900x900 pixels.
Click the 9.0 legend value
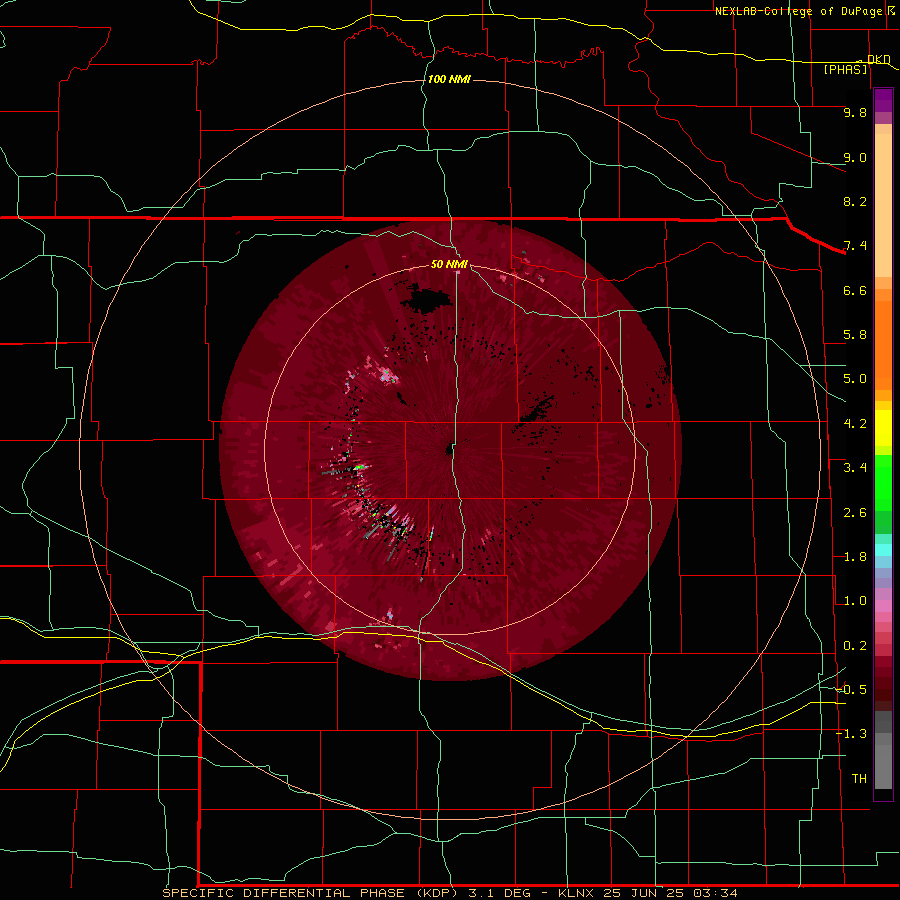(855, 157)
